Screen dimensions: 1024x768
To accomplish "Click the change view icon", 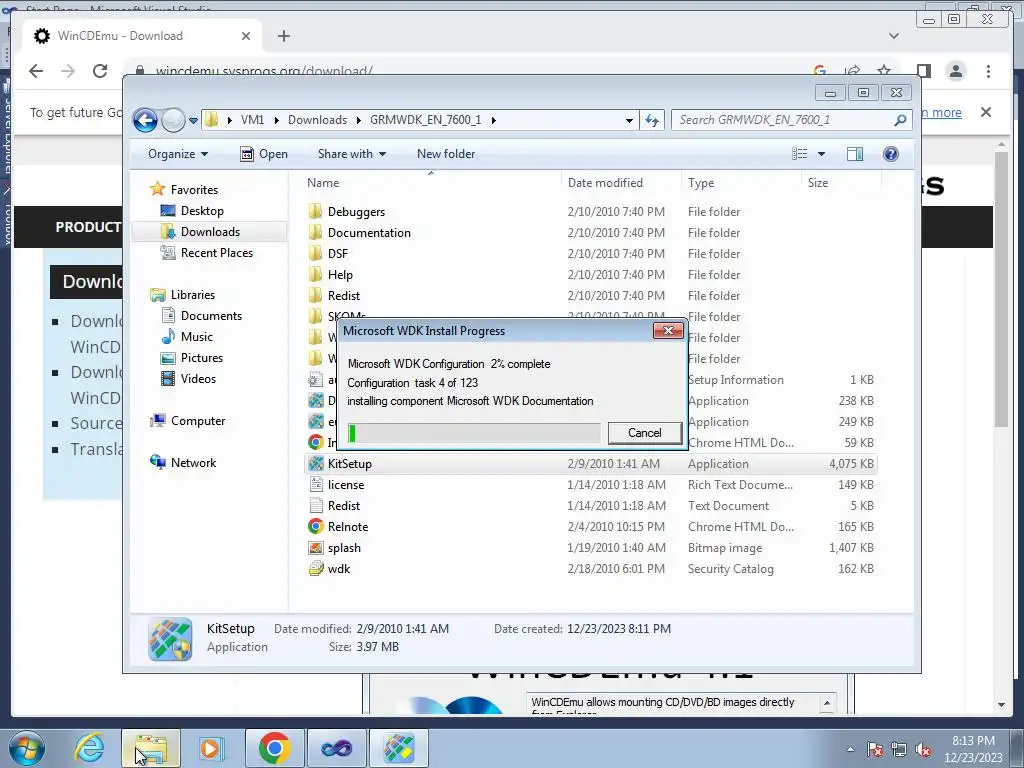I will [799, 154].
